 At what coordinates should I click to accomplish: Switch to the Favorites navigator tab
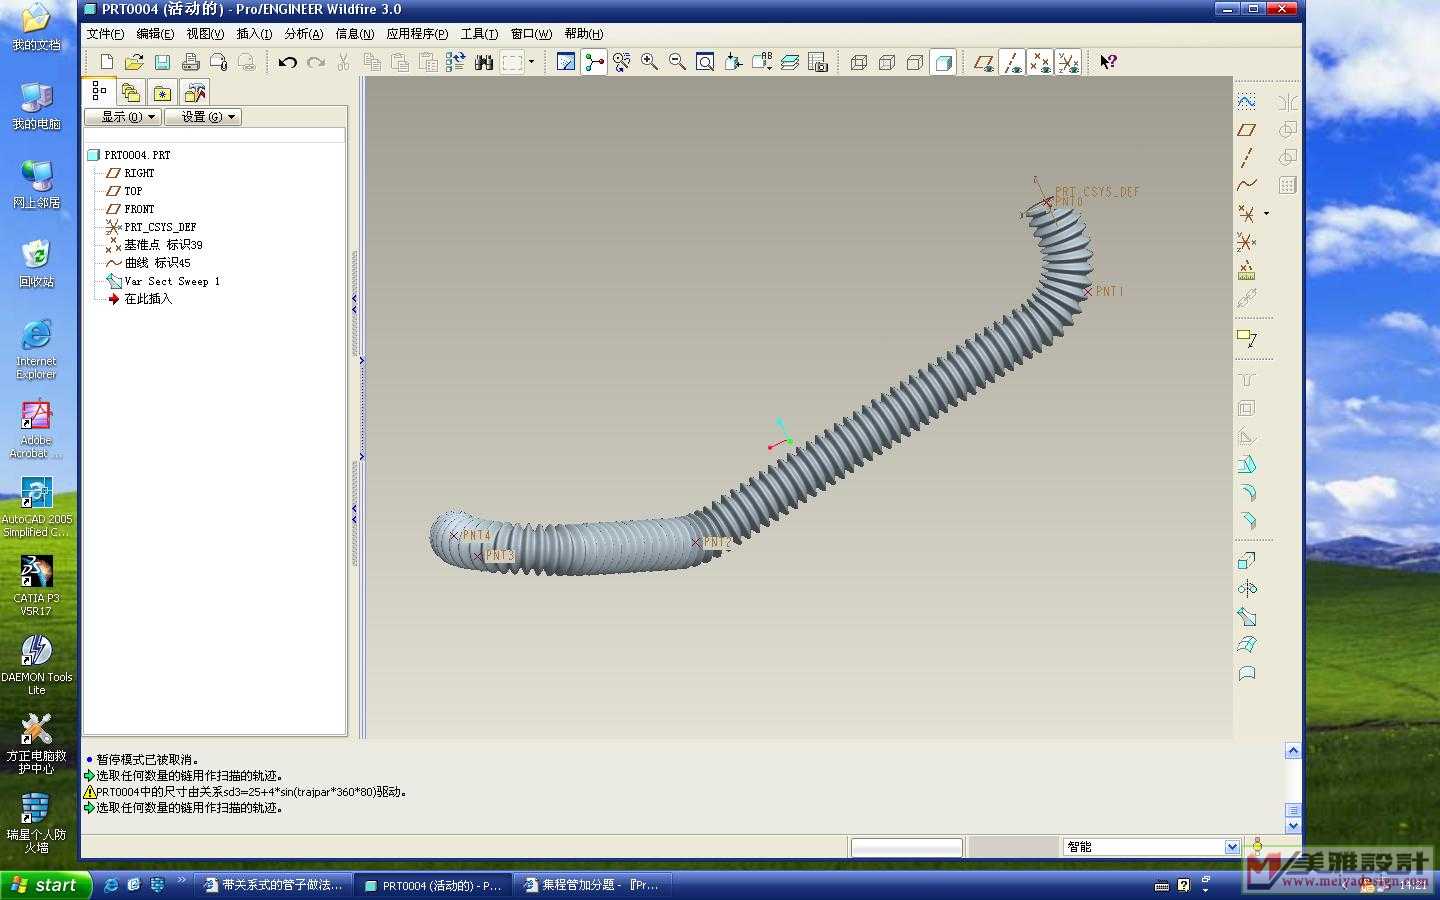pyautogui.click(x=162, y=92)
